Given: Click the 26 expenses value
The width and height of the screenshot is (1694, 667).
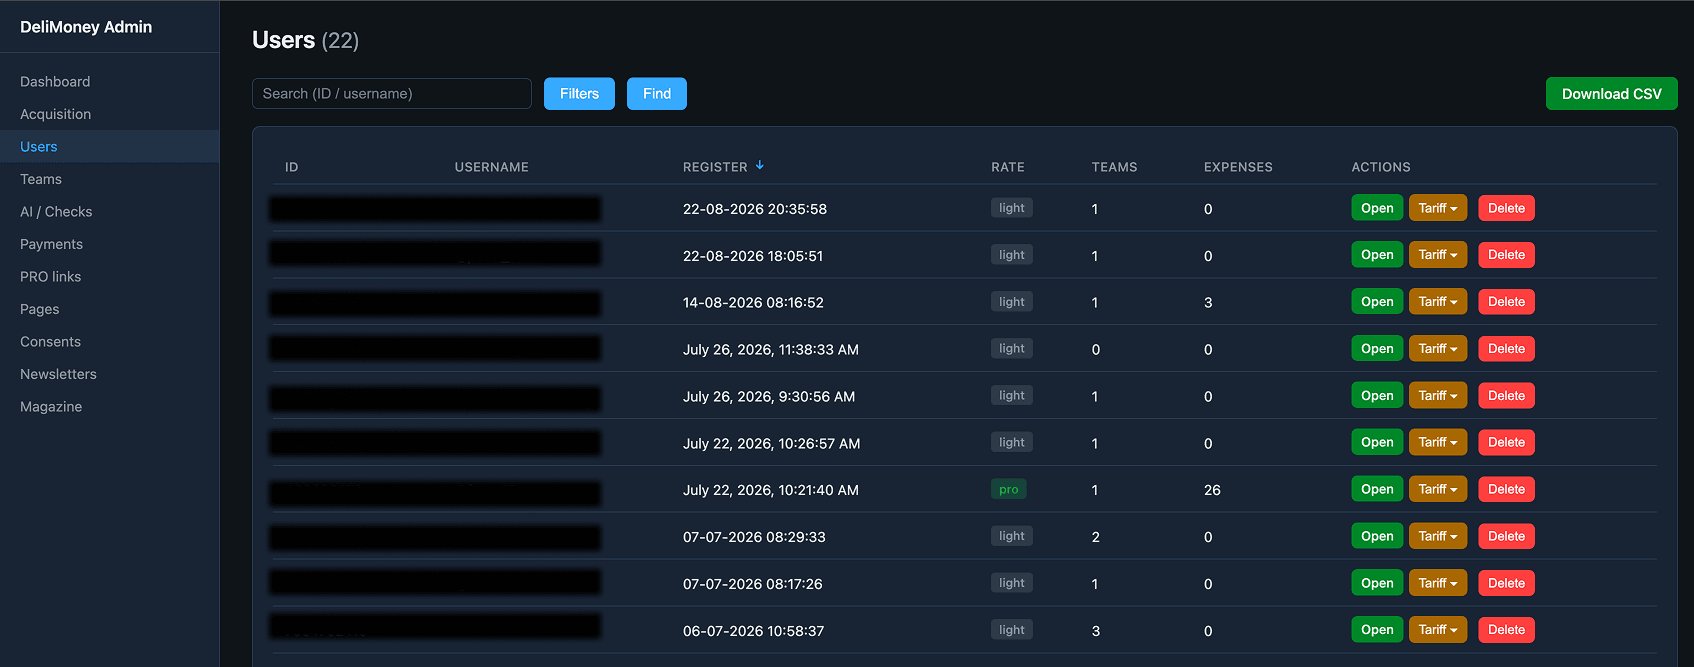Looking at the screenshot, I should click(1212, 490).
